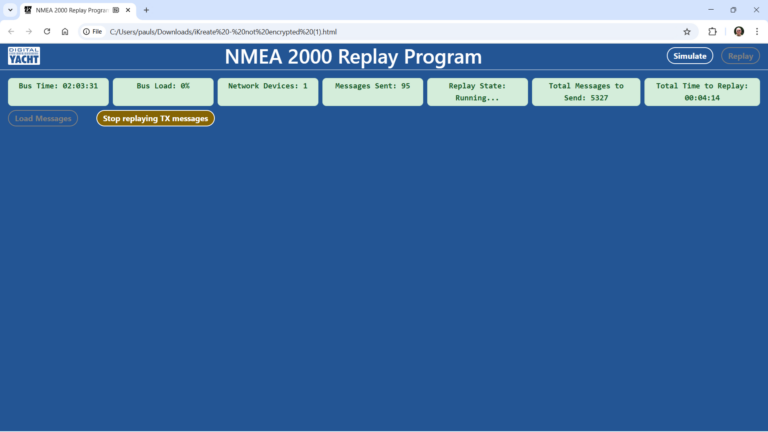Click the address bar URL field
Screen dimensions: 768x432
[380, 31]
